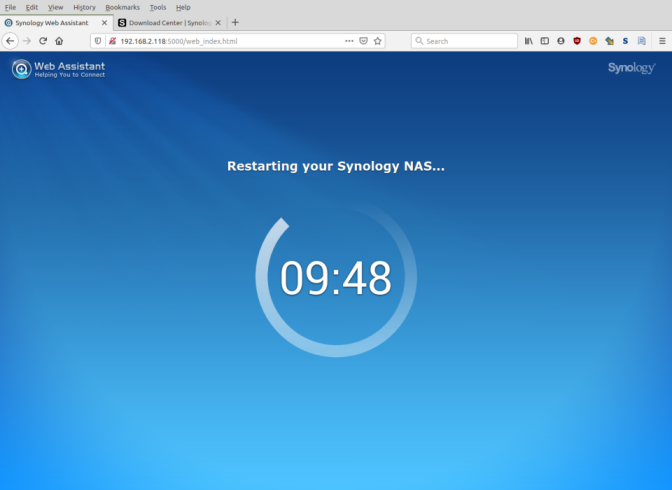
Task: Click the blue S extension icon
Action: [x=625, y=41]
